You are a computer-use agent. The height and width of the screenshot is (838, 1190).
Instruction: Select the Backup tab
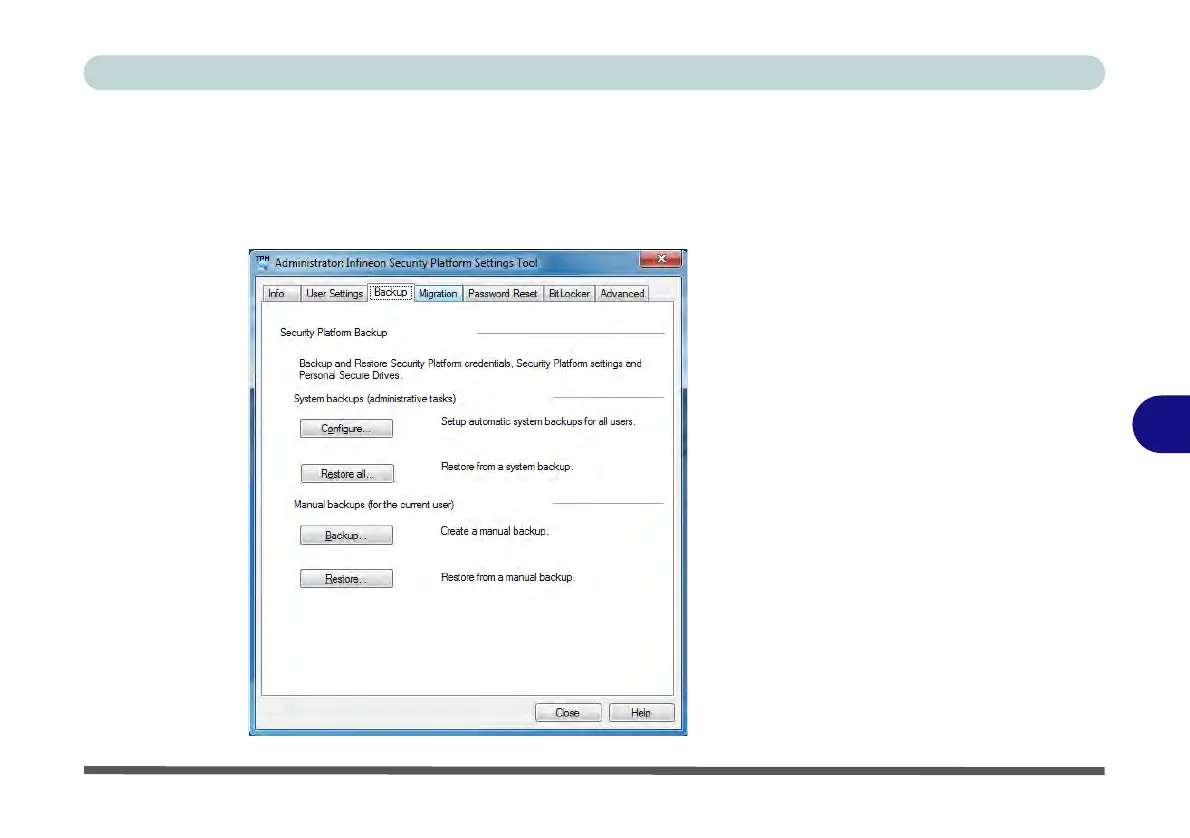pos(391,292)
